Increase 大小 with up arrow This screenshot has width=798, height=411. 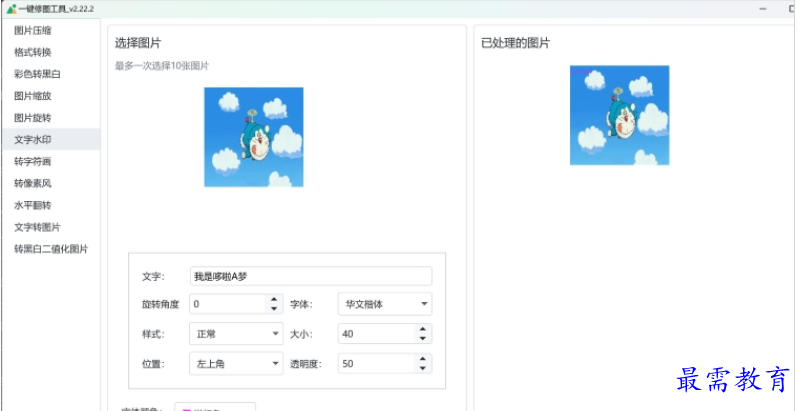point(422,330)
